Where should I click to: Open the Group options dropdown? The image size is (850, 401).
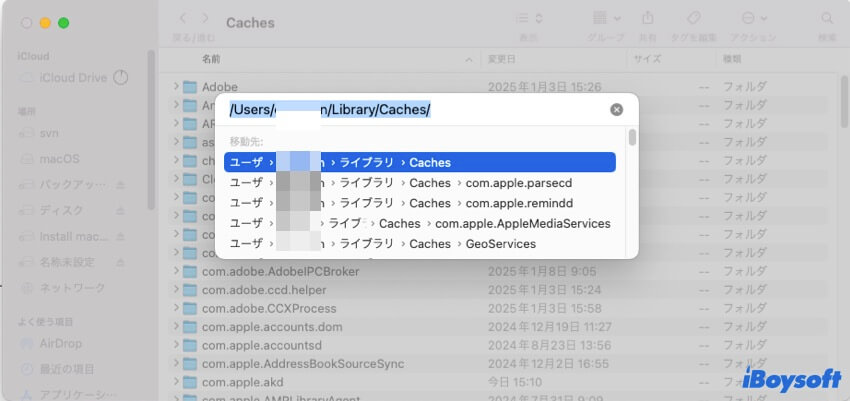tap(607, 19)
